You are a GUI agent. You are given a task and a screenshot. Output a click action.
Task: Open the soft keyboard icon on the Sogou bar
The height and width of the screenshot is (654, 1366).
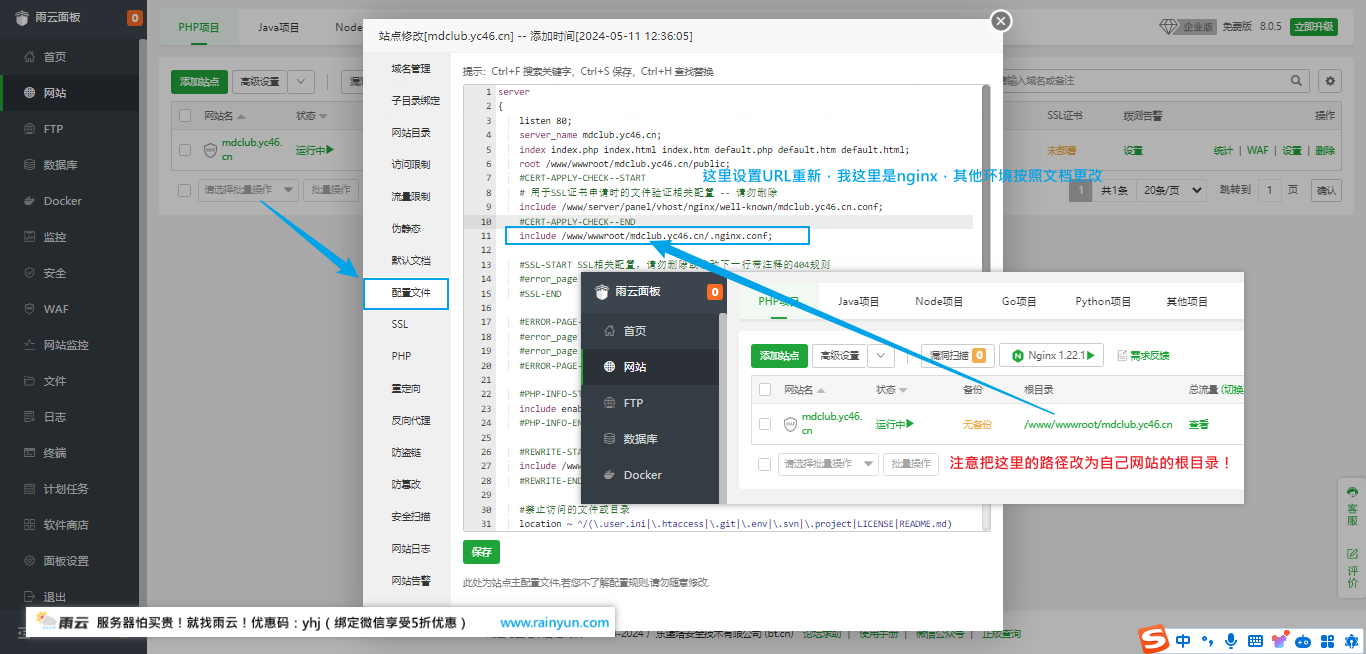tap(1254, 640)
